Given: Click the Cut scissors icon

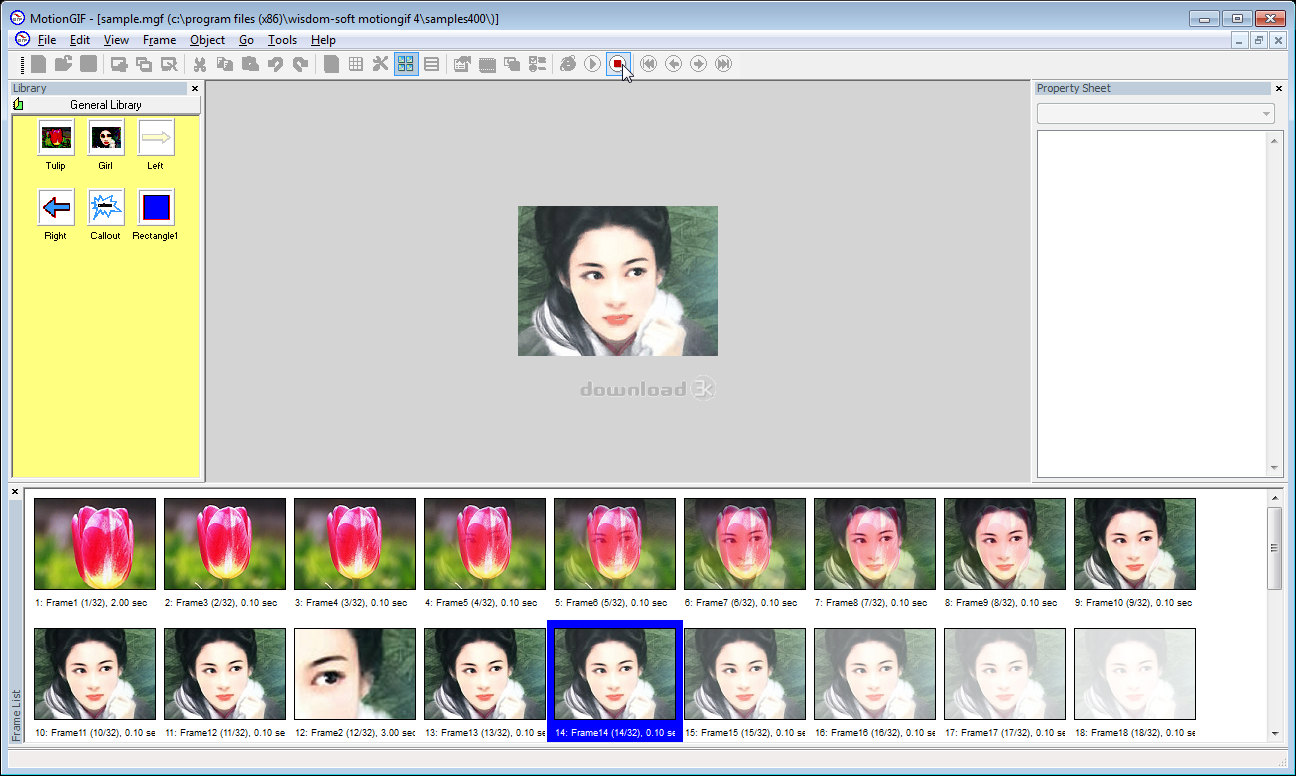Looking at the screenshot, I should pyautogui.click(x=200, y=64).
